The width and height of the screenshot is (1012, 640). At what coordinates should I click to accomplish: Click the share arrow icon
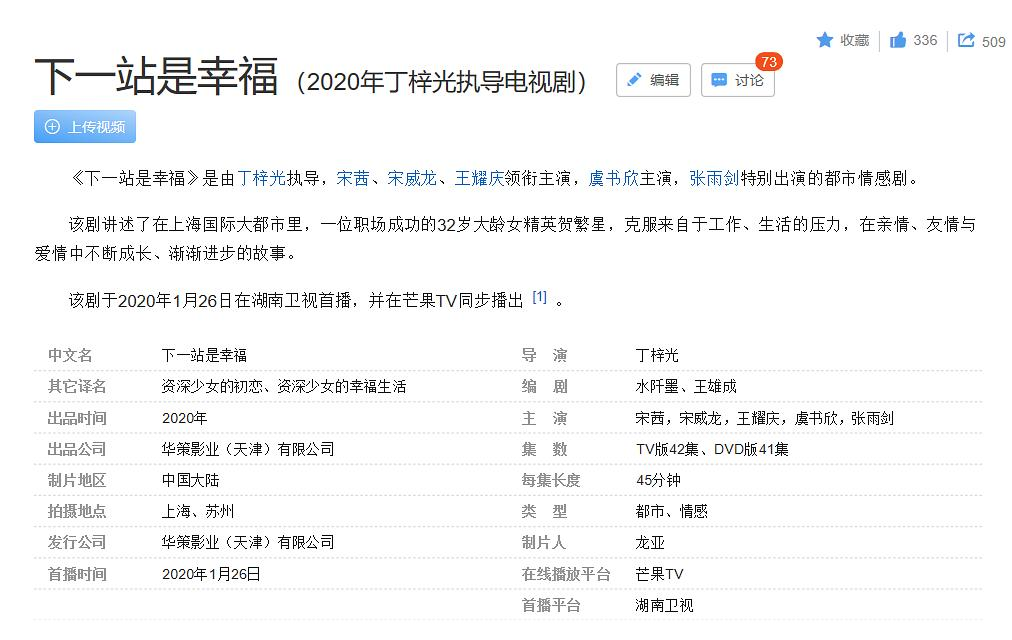966,40
